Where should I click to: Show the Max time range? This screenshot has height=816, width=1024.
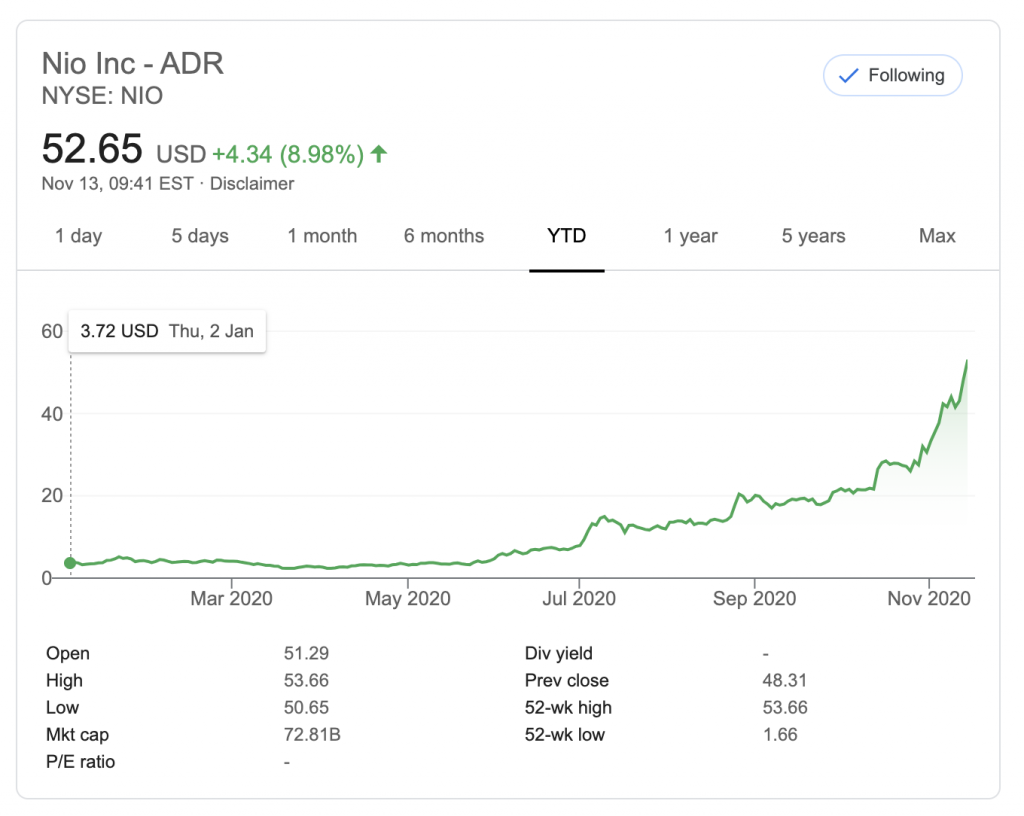936,236
